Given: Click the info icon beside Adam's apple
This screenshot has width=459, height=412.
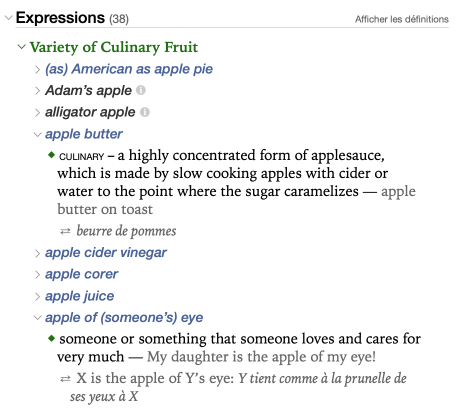Looking at the screenshot, I should [141, 90].
